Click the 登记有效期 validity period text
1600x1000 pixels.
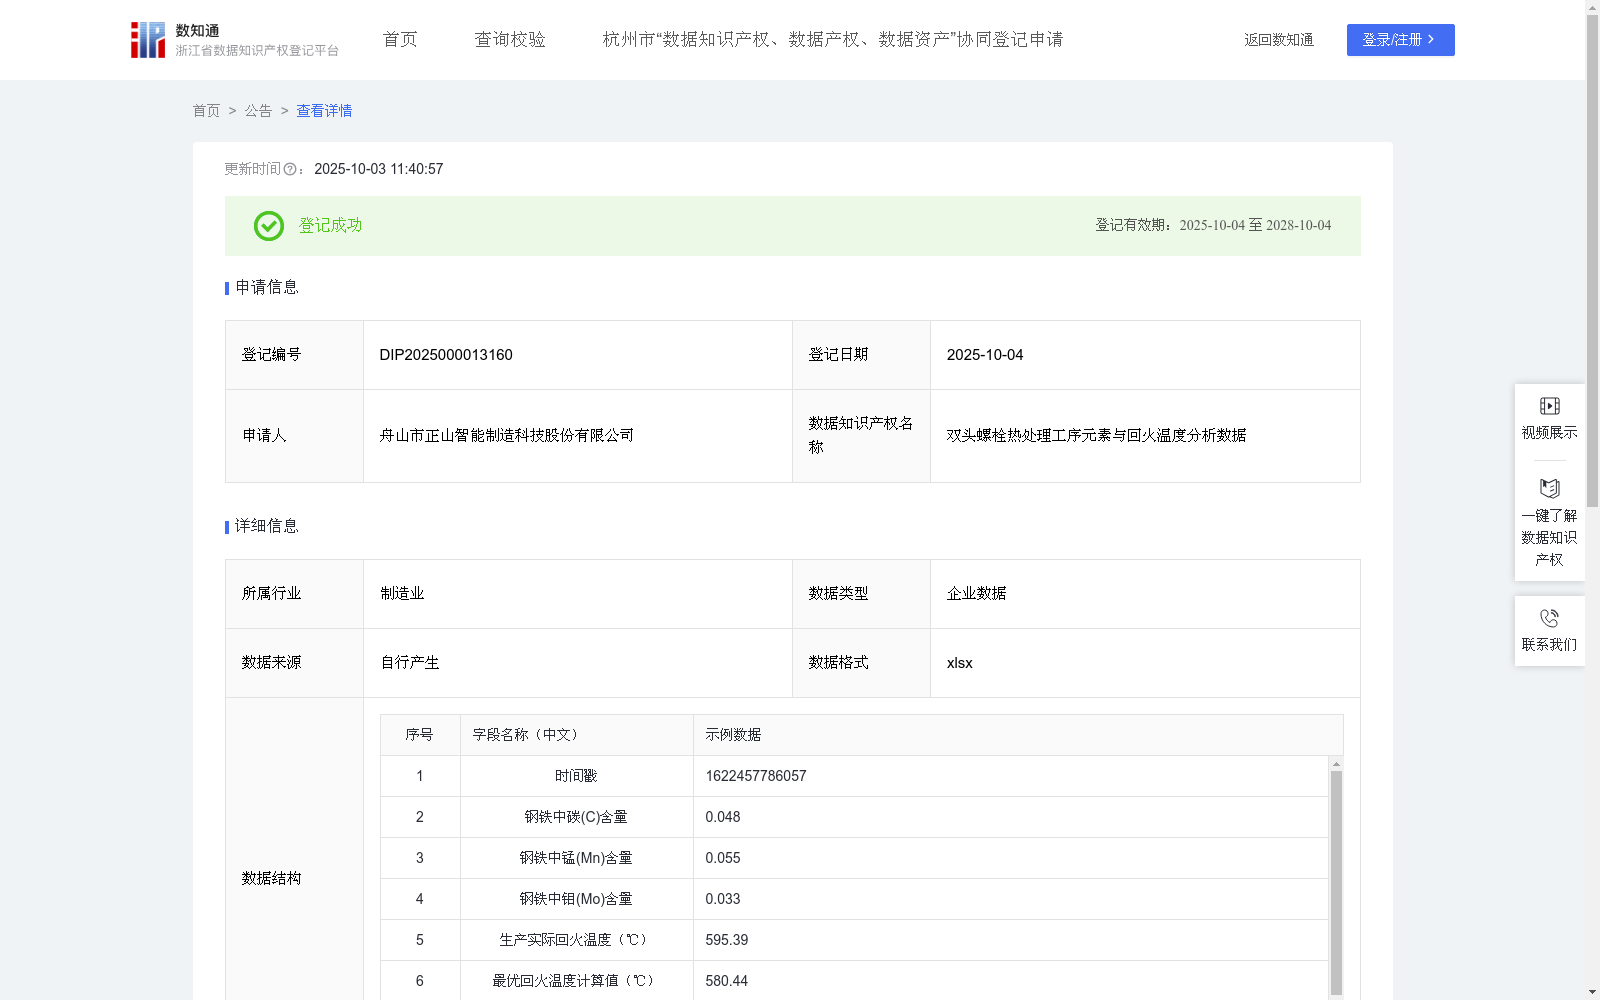coord(1213,226)
